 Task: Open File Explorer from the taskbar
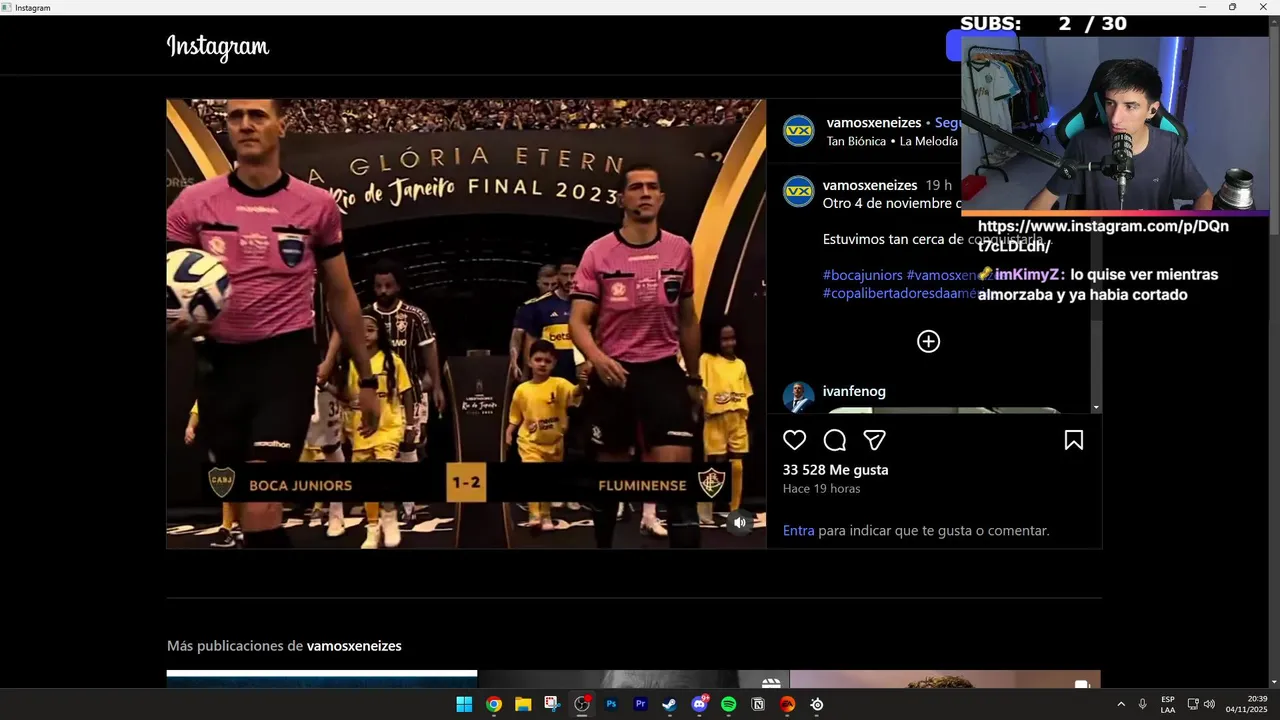coord(523,704)
